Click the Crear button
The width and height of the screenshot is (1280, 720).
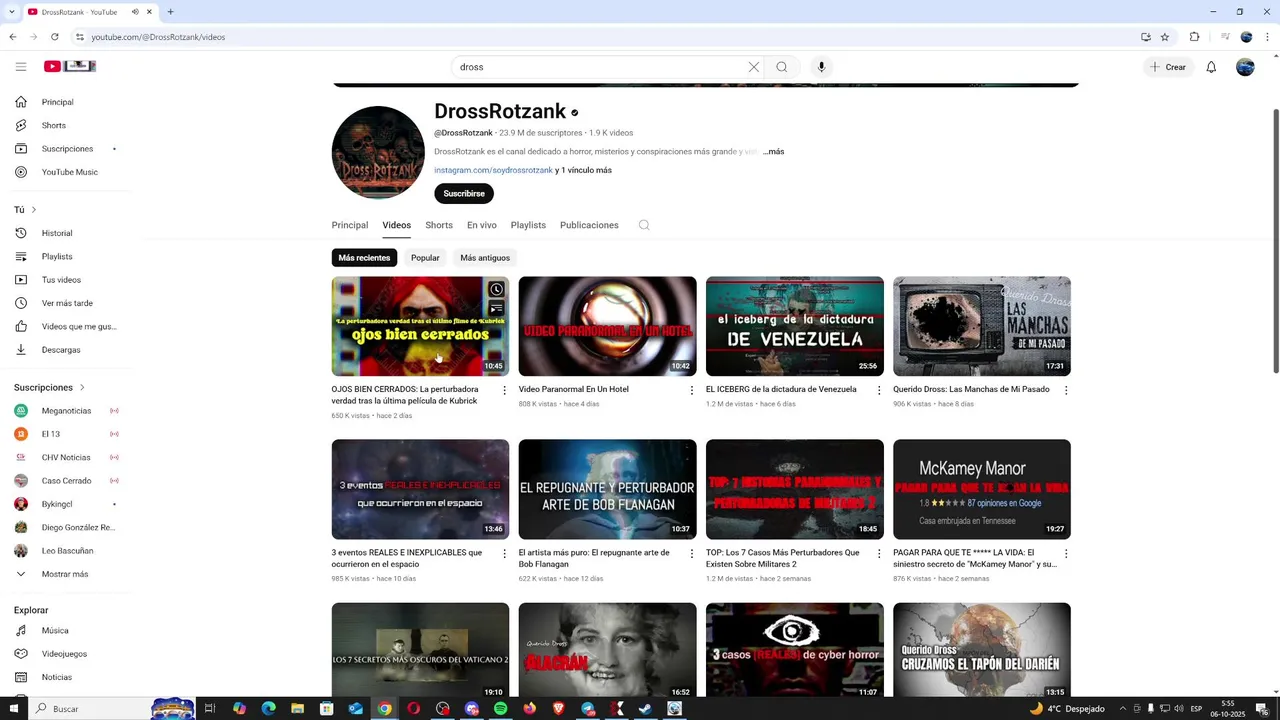1168,67
